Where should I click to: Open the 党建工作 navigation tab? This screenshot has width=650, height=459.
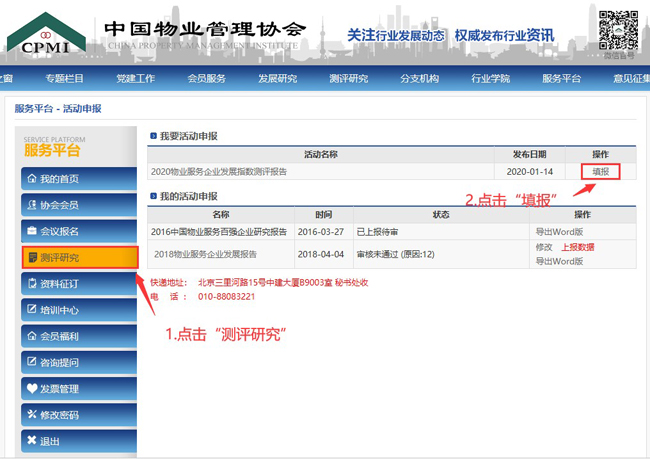pos(135,79)
